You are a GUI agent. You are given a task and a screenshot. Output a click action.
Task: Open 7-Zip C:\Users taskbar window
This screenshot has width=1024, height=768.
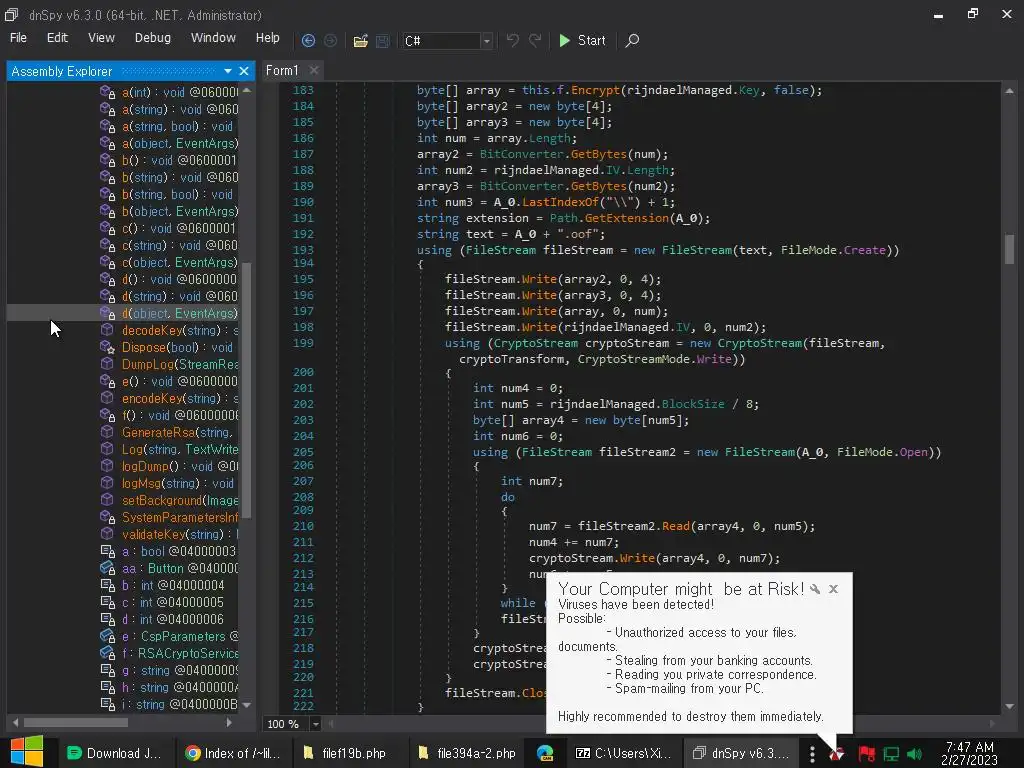623,753
